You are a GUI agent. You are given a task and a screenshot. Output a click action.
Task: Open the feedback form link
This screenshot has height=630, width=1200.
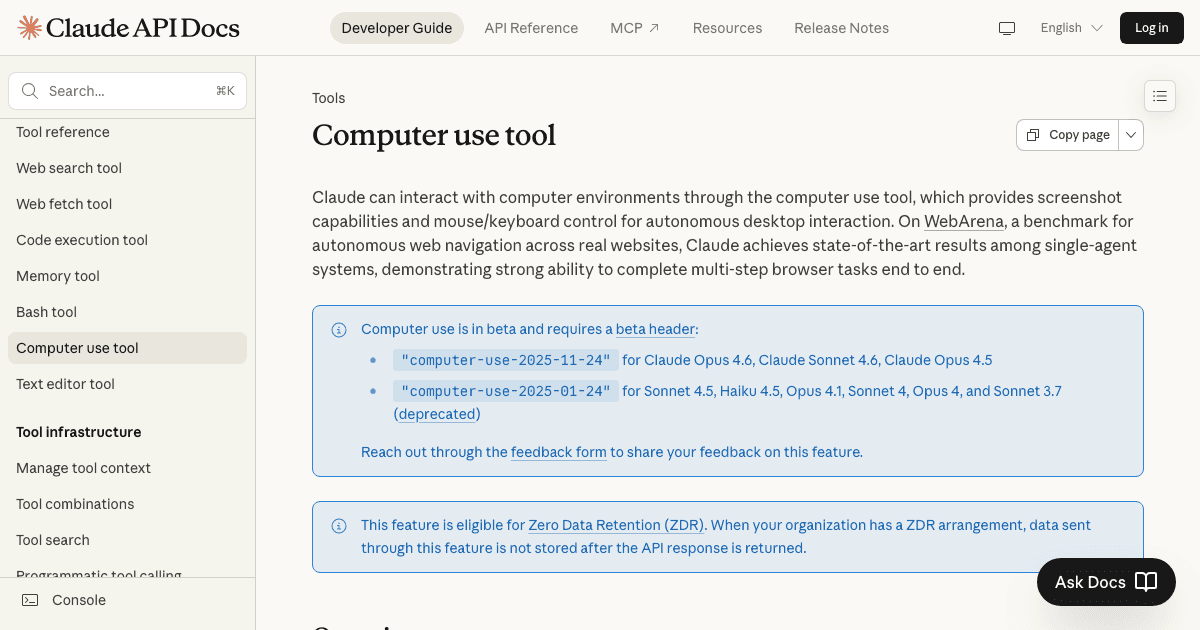(559, 452)
